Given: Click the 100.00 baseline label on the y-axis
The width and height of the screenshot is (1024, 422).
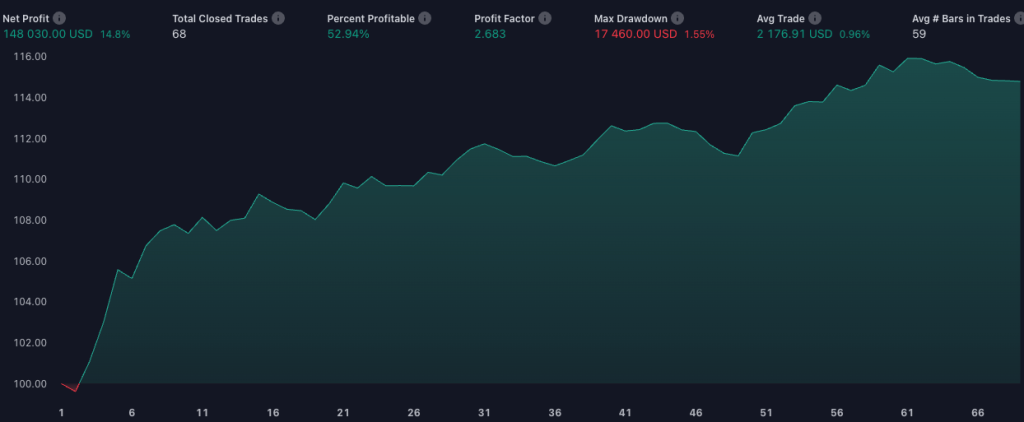Looking at the screenshot, I should 30,384.
